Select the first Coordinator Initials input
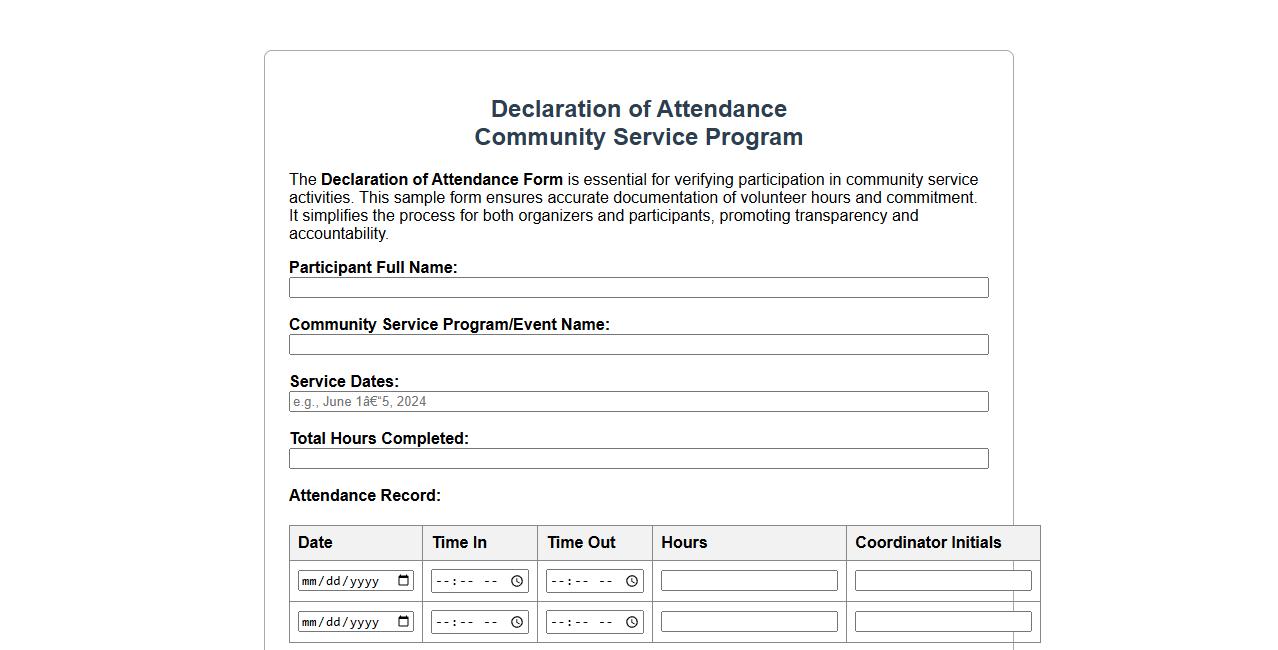 point(942,580)
